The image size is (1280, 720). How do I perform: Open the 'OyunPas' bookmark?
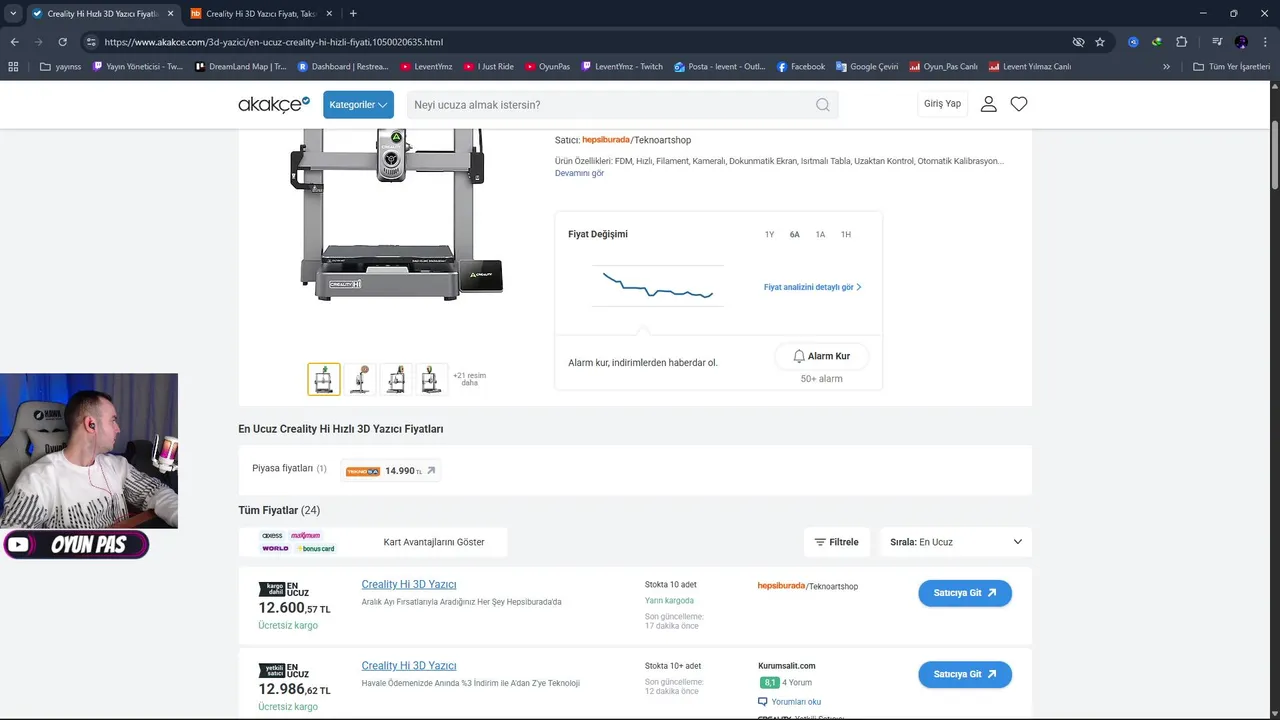tap(547, 67)
